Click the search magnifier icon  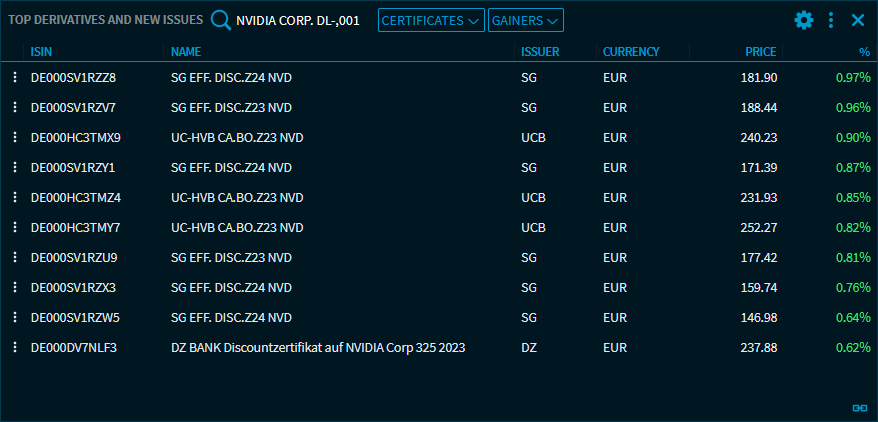pos(219,20)
